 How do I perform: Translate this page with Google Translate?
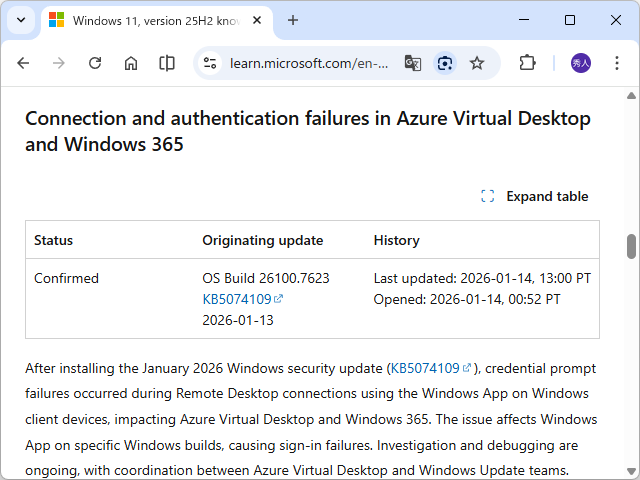pos(412,63)
